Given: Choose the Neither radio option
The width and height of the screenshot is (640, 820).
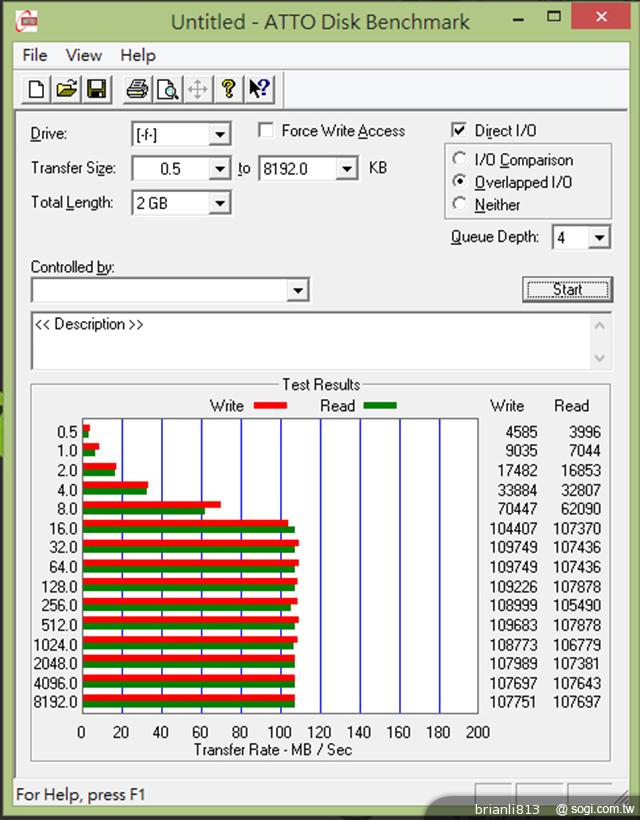Looking at the screenshot, I should point(460,204).
